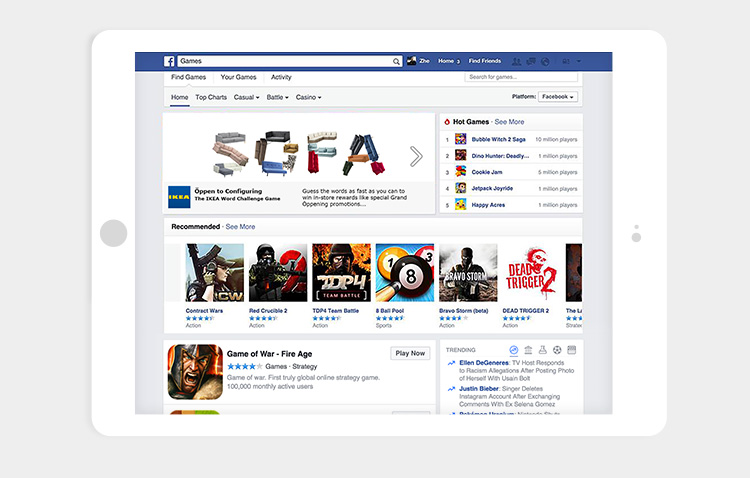Click the trending arrow beside Justin Bieber
750x478 pixels.
(451, 389)
